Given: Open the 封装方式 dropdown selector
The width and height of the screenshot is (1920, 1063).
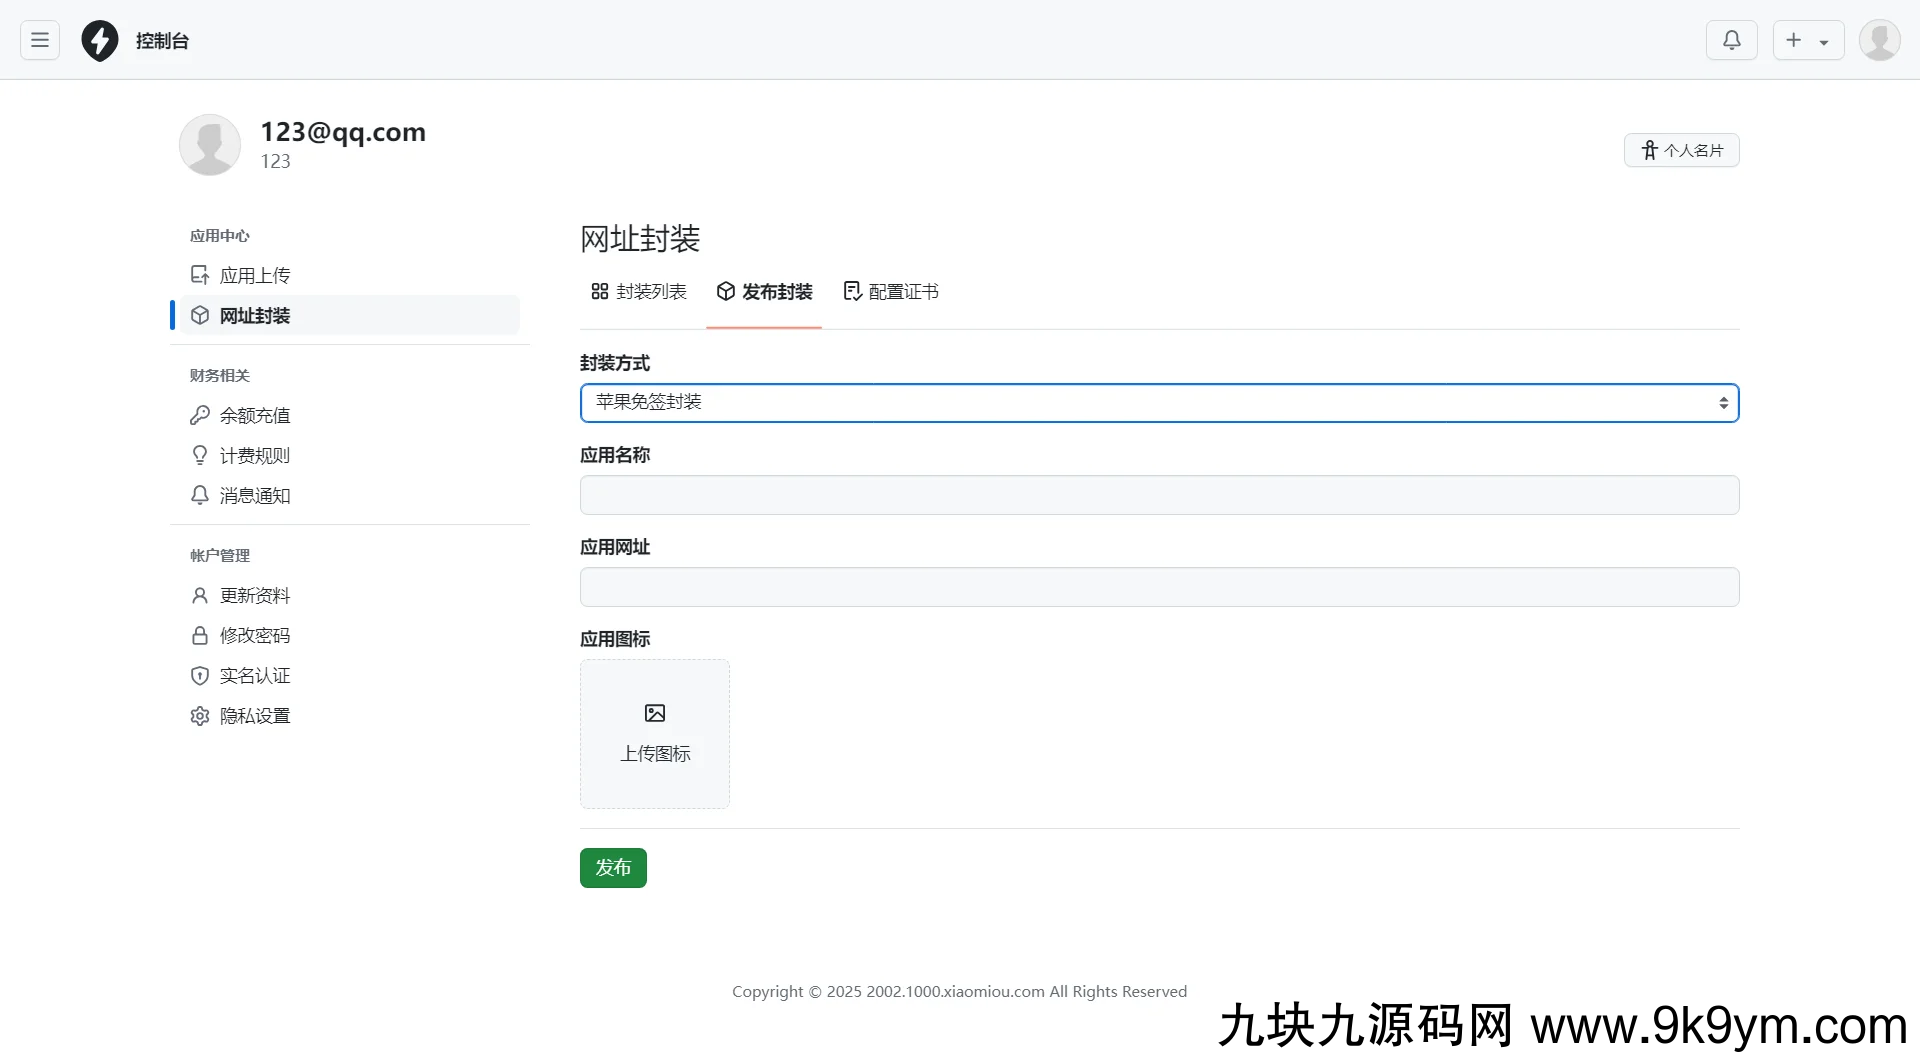Looking at the screenshot, I should (1159, 403).
